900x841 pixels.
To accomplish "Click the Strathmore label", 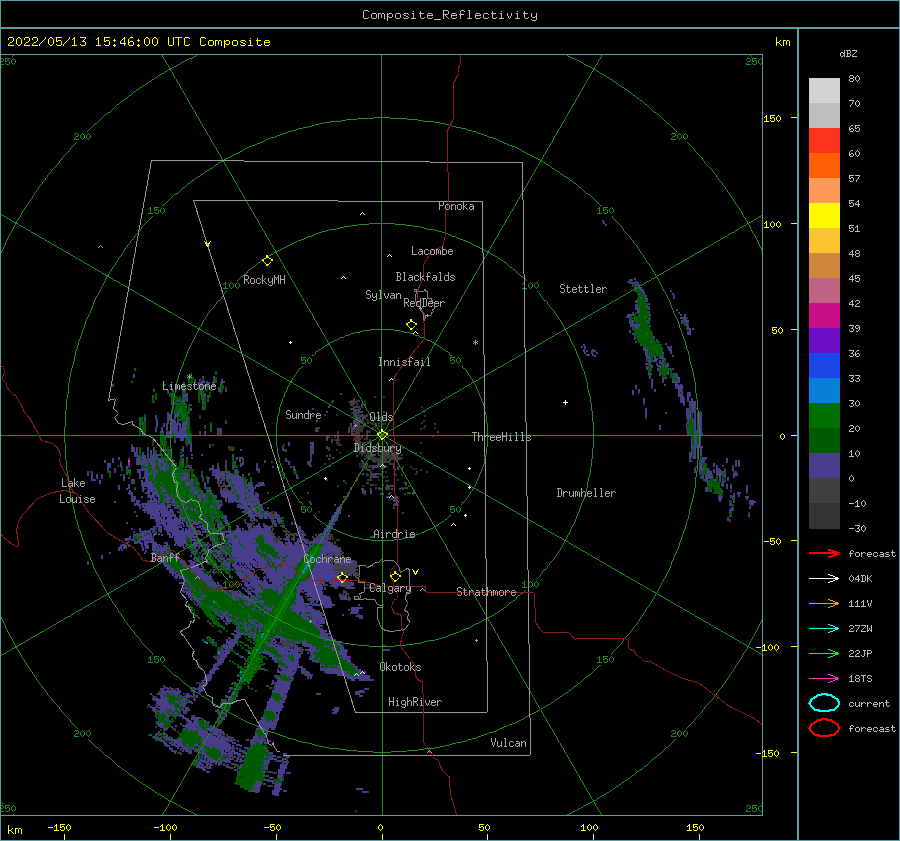I will point(486,592).
